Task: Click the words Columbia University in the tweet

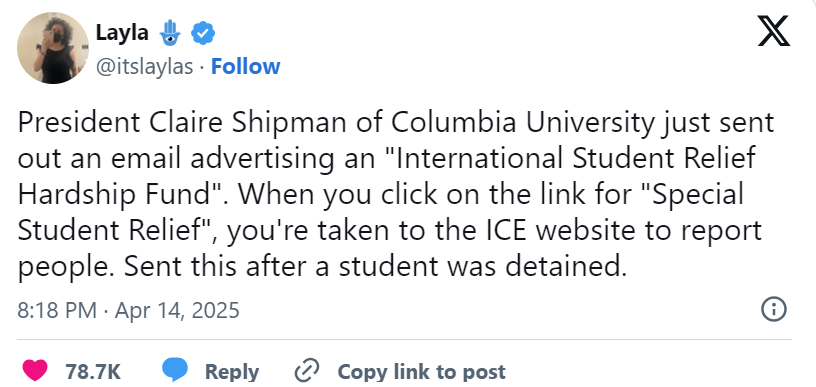Action: [522, 123]
